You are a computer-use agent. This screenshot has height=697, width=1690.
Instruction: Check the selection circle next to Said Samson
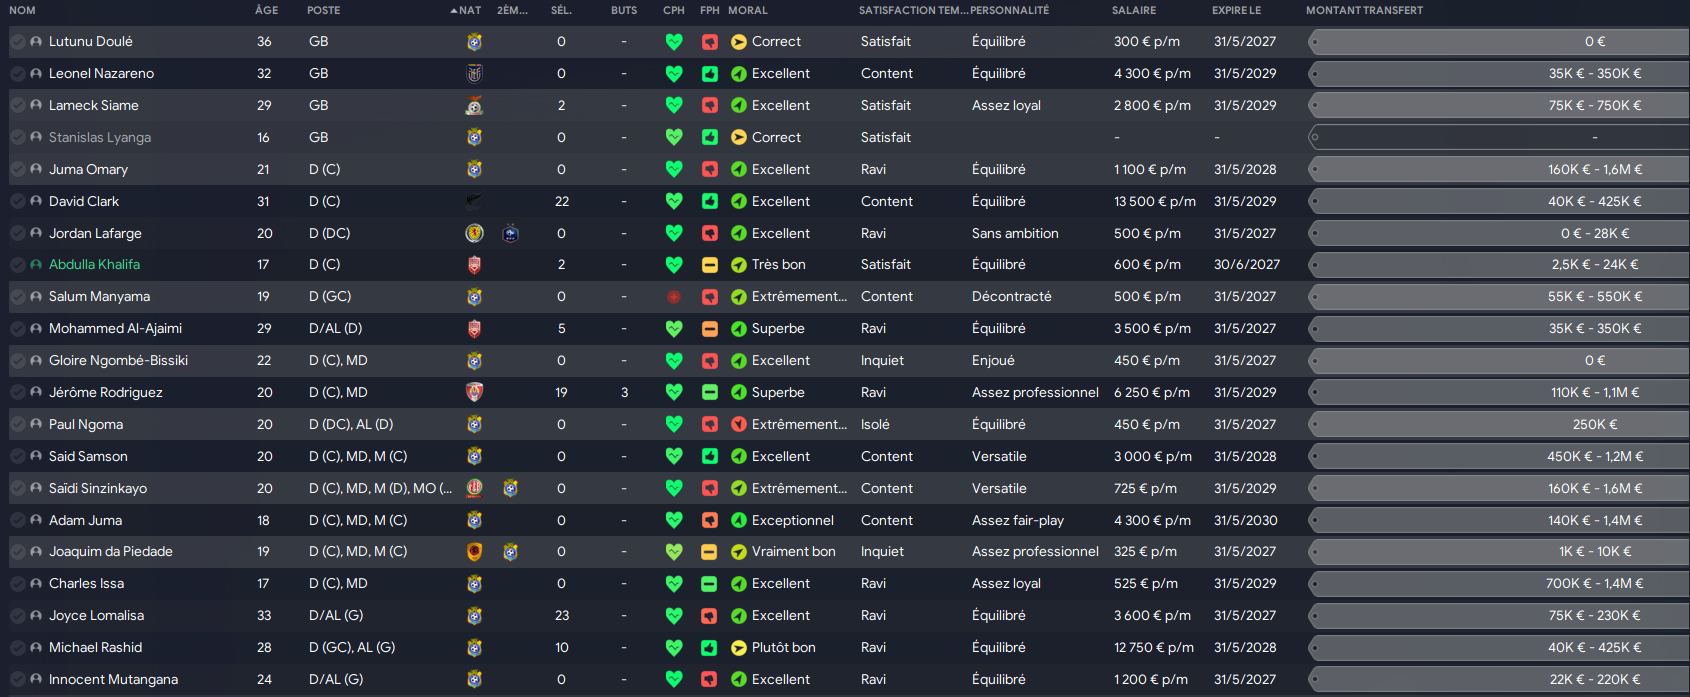click(x=18, y=457)
